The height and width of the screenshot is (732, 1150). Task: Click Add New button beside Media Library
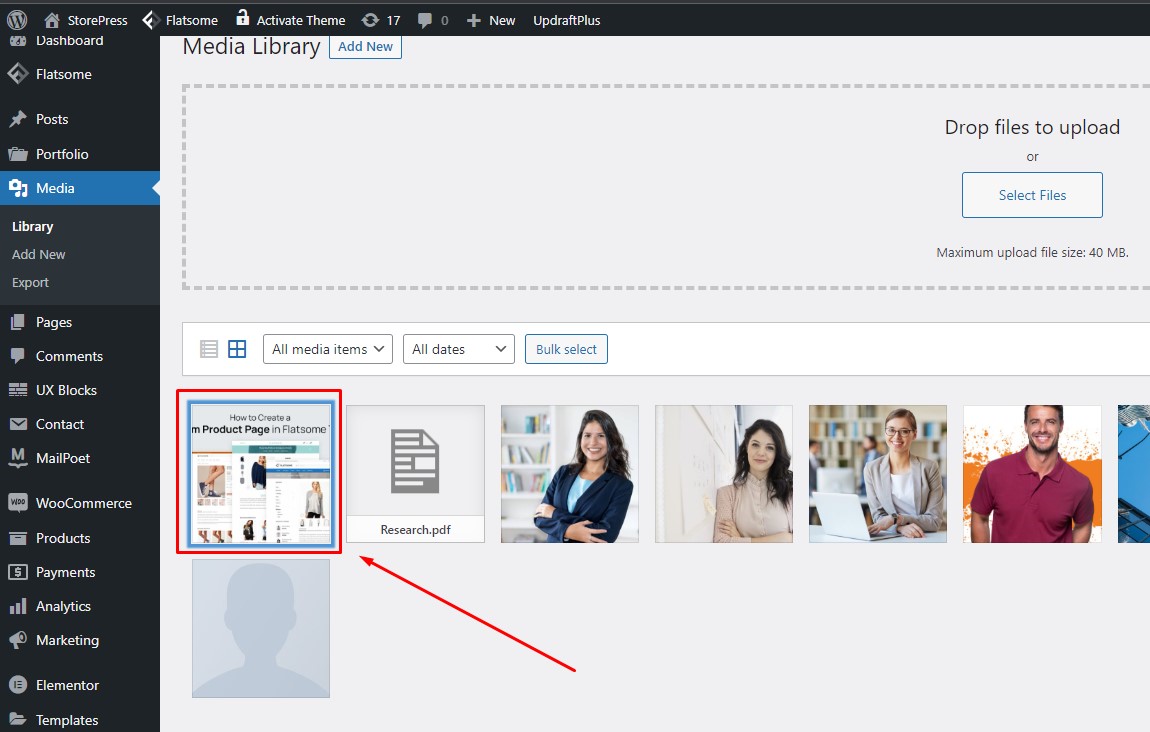(x=365, y=46)
